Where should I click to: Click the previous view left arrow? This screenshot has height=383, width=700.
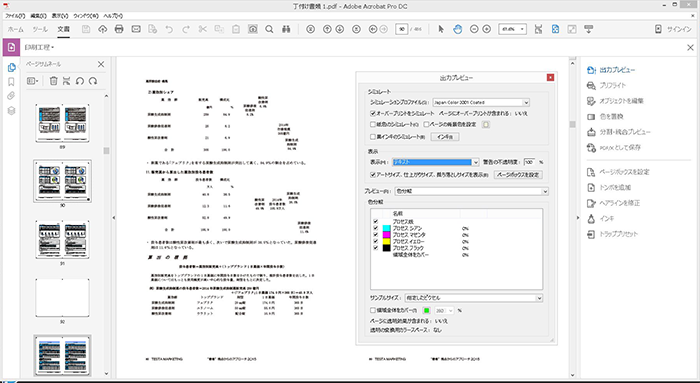coord(373,29)
